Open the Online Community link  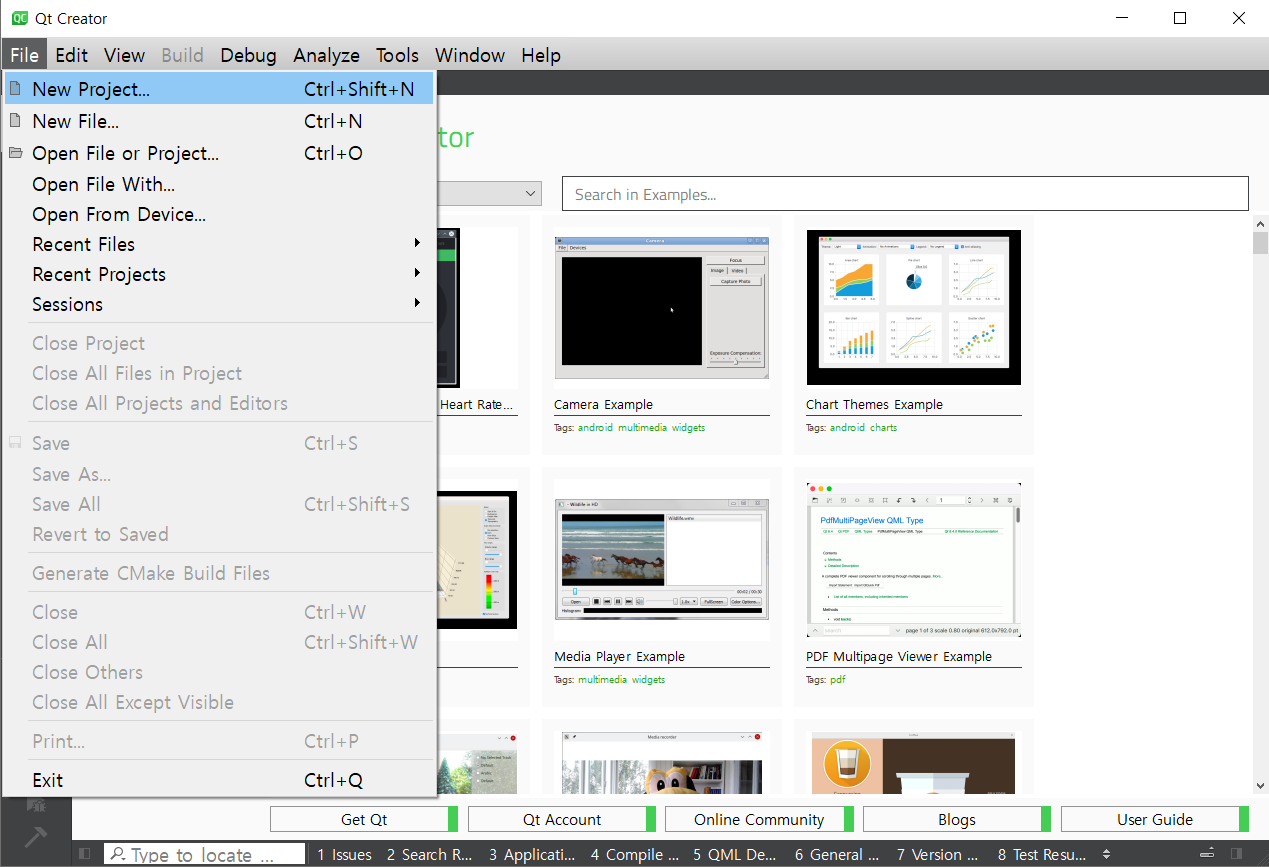click(759, 819)
